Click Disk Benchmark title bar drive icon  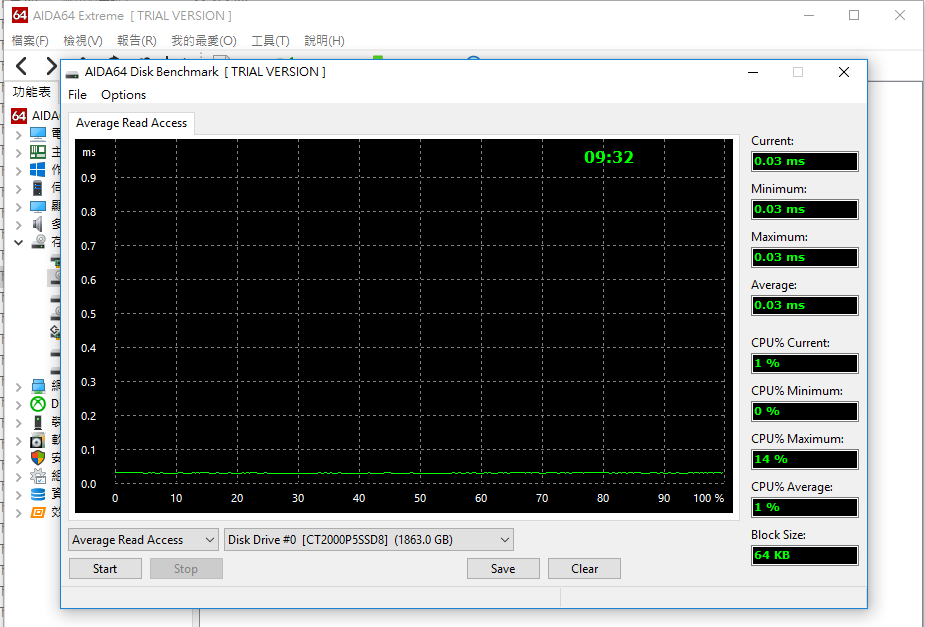tap(72, 73)
